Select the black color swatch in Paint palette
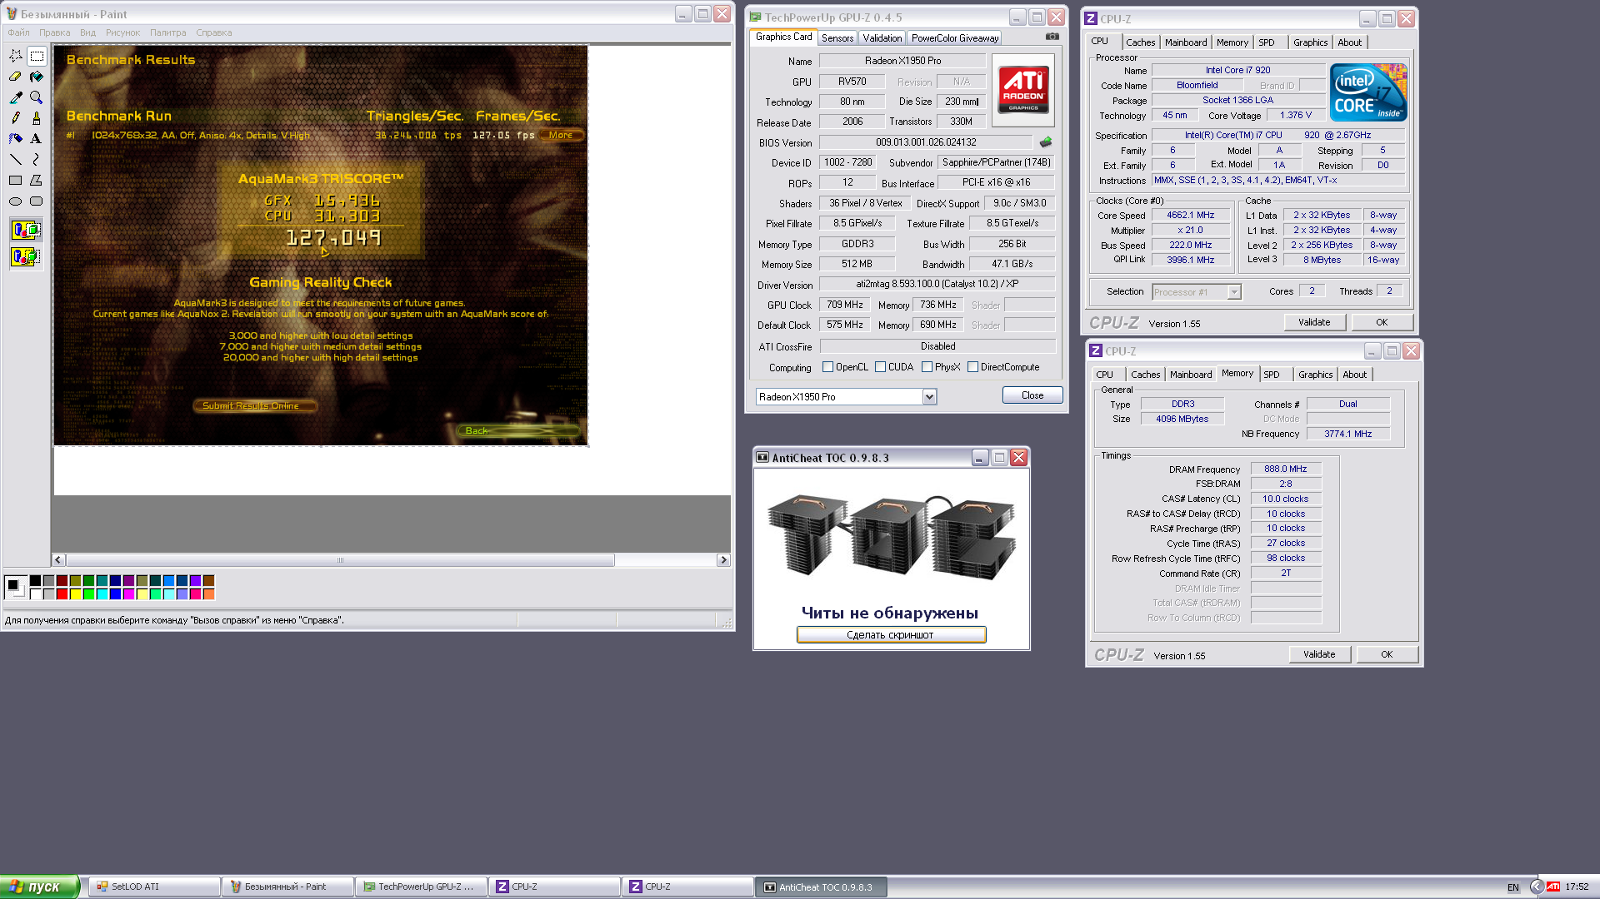The width and height of the screenshot is (1600, 899). tap(35, 580)
